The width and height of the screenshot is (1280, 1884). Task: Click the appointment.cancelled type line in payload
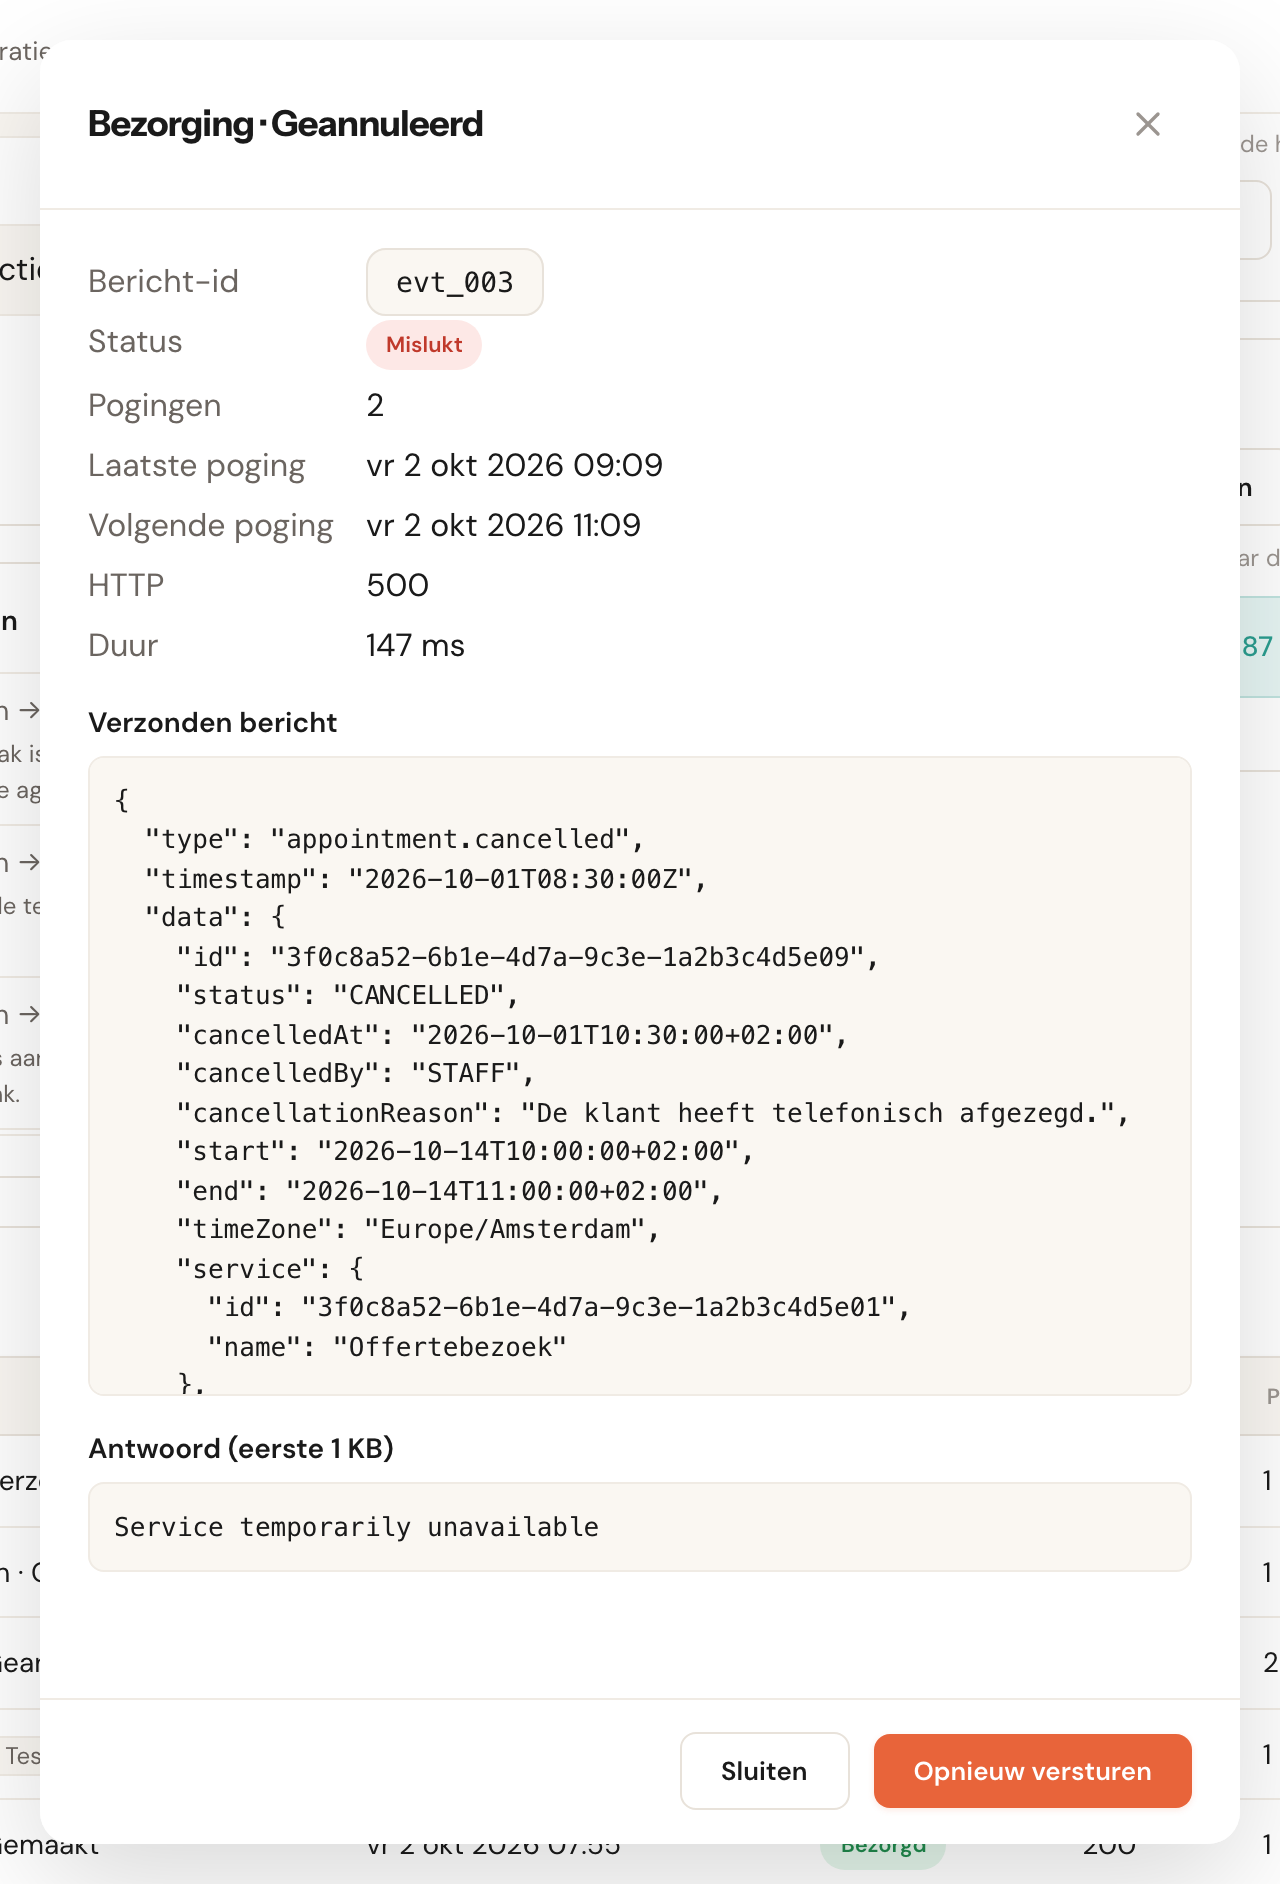click(395, 839)
